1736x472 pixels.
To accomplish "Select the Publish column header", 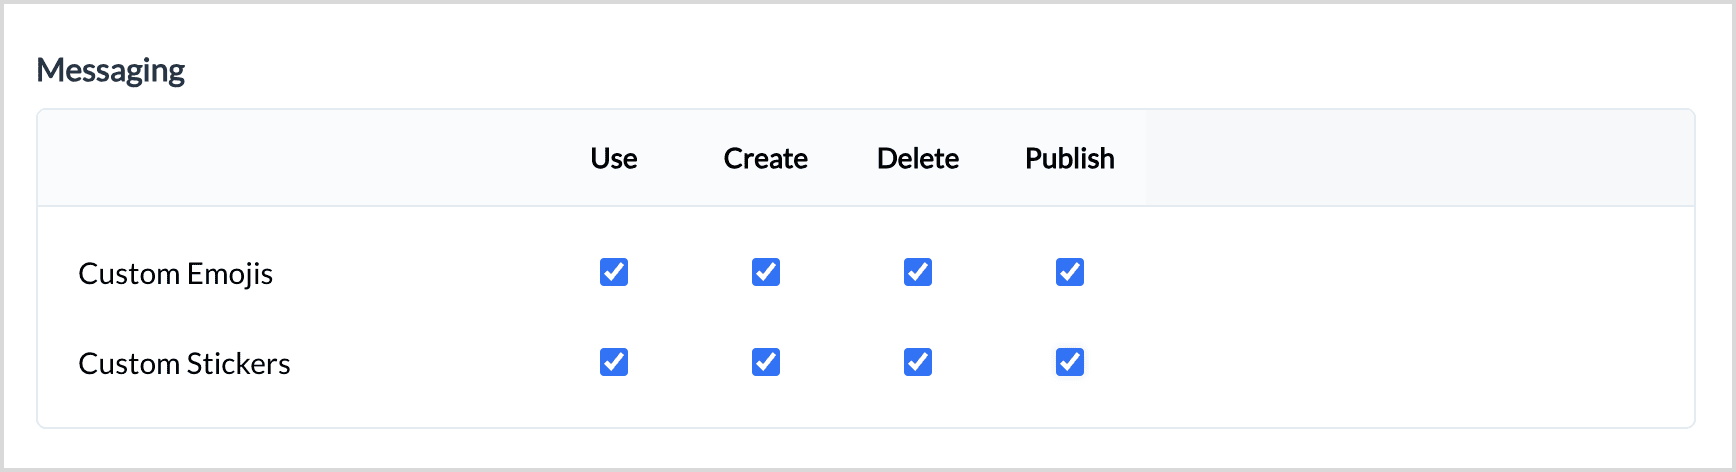I will 1070,159.
